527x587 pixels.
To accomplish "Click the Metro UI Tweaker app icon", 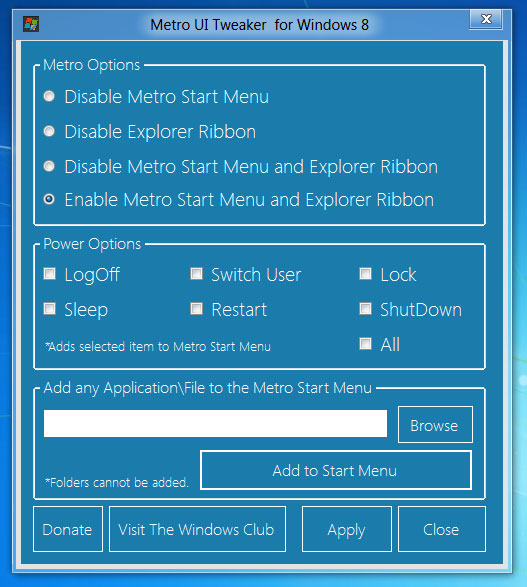I will 31,24.
